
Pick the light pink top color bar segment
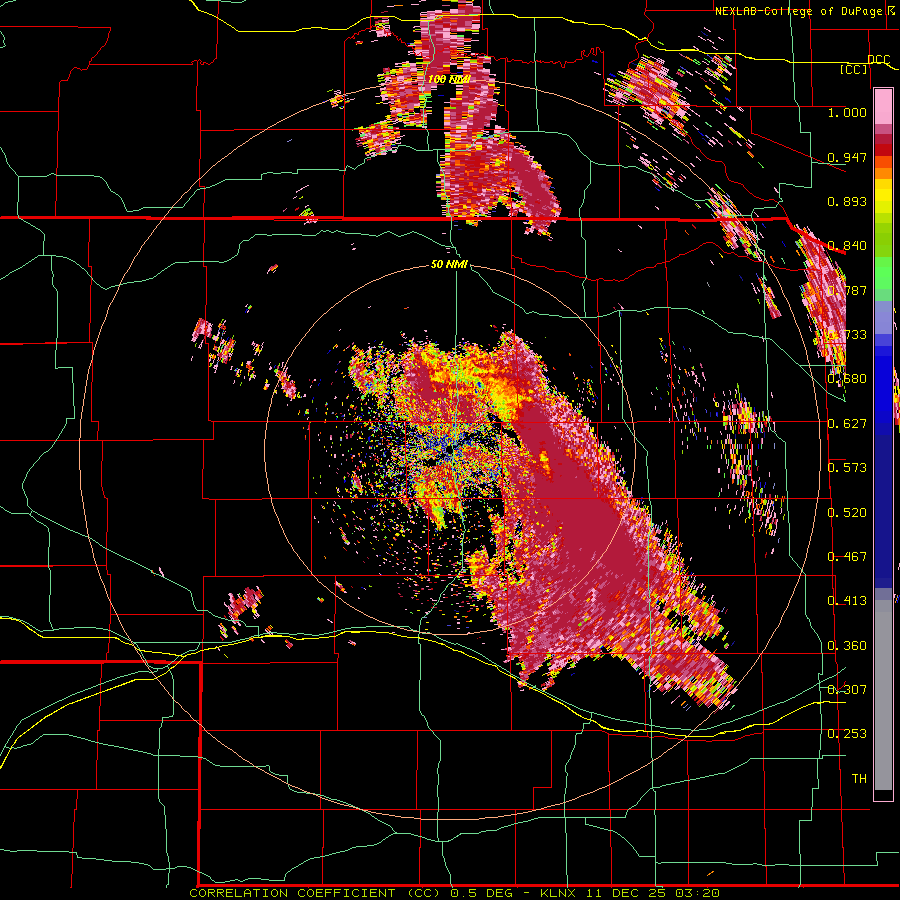tap(883, 106)
